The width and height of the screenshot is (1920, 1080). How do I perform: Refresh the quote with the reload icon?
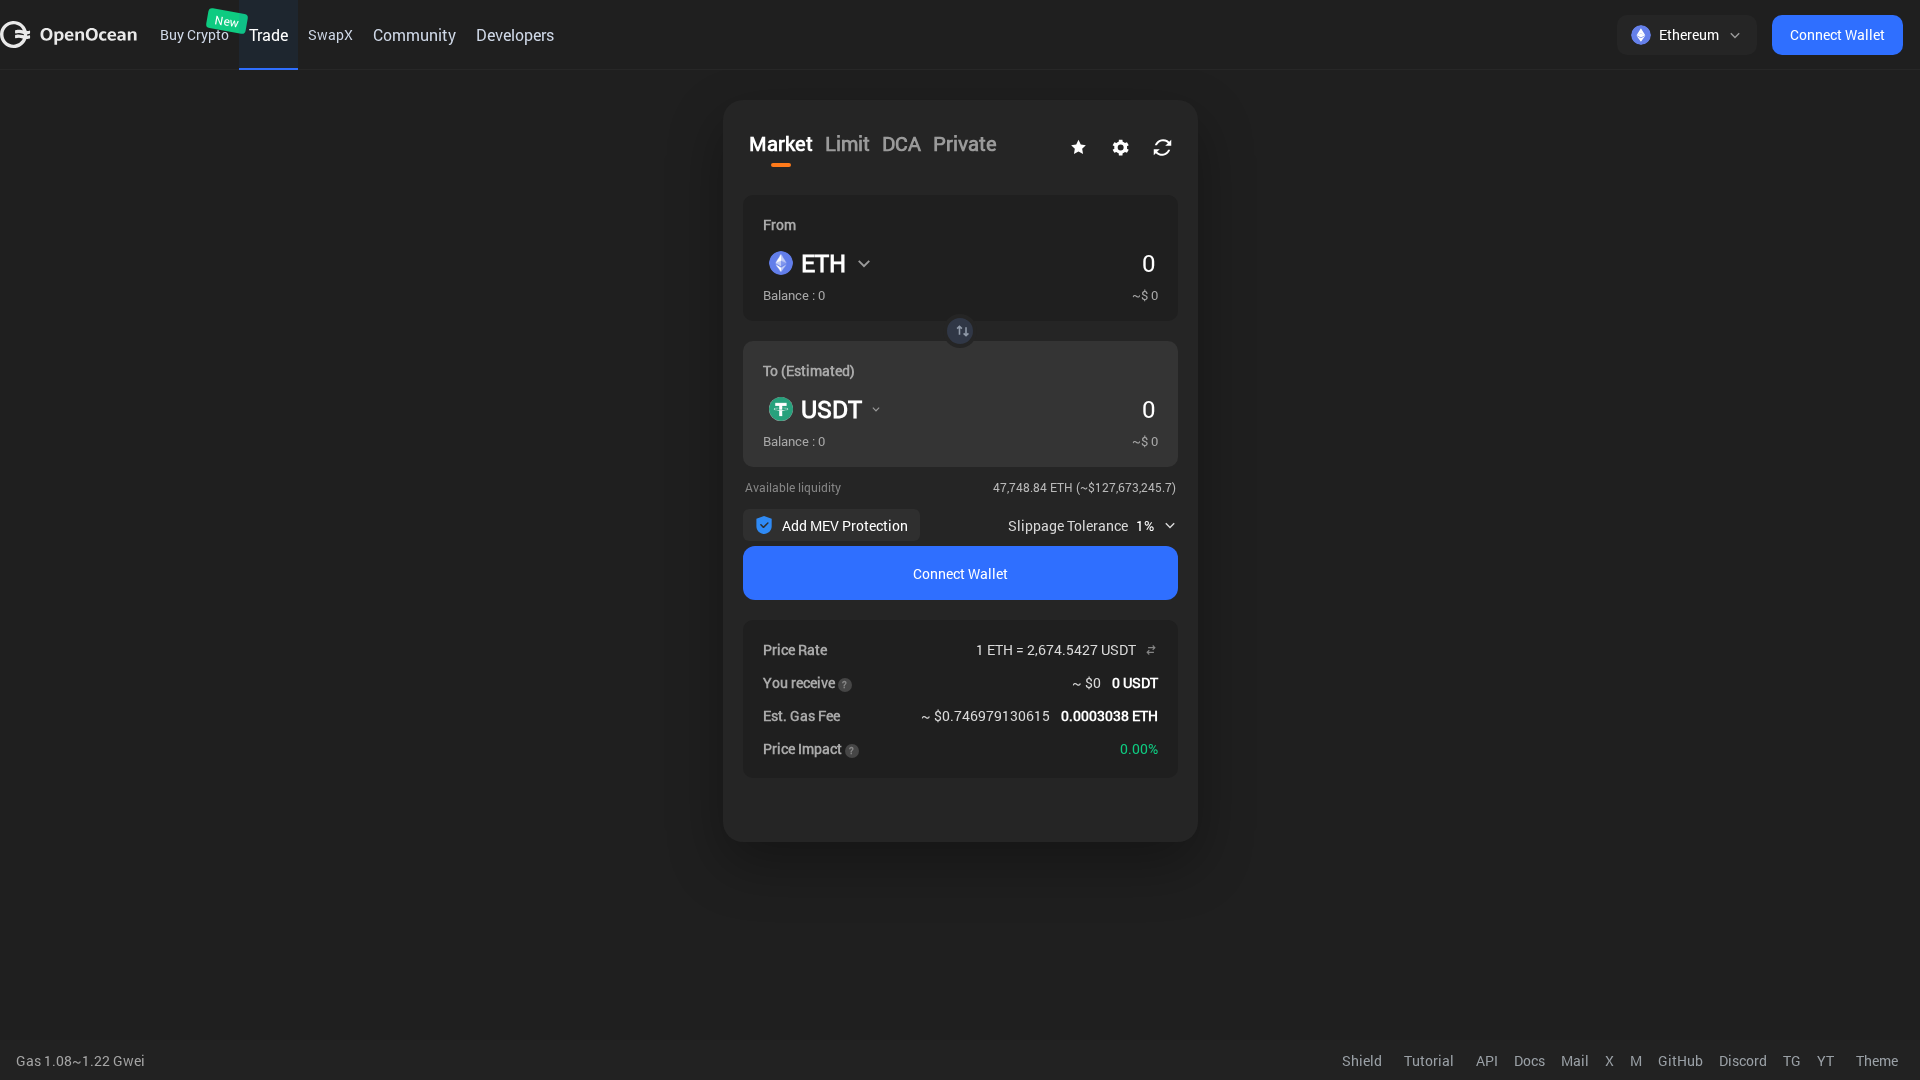pyautogui.click(x=1162, y=147)
